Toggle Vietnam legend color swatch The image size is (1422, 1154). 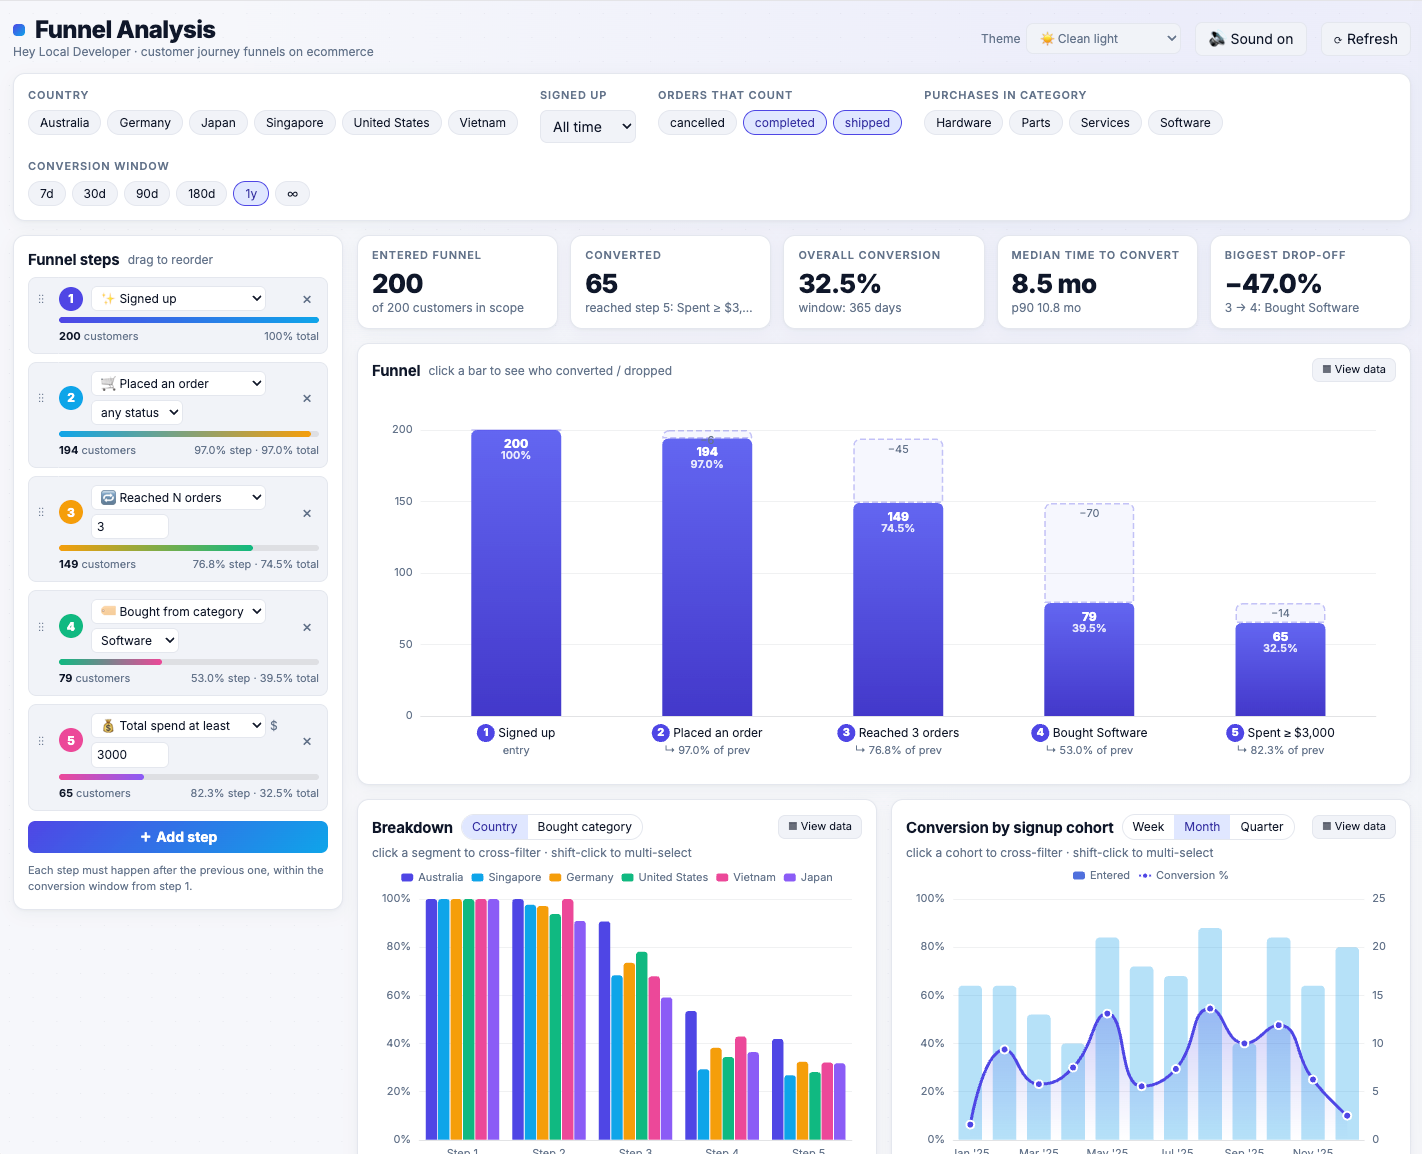tap(723, 878)
